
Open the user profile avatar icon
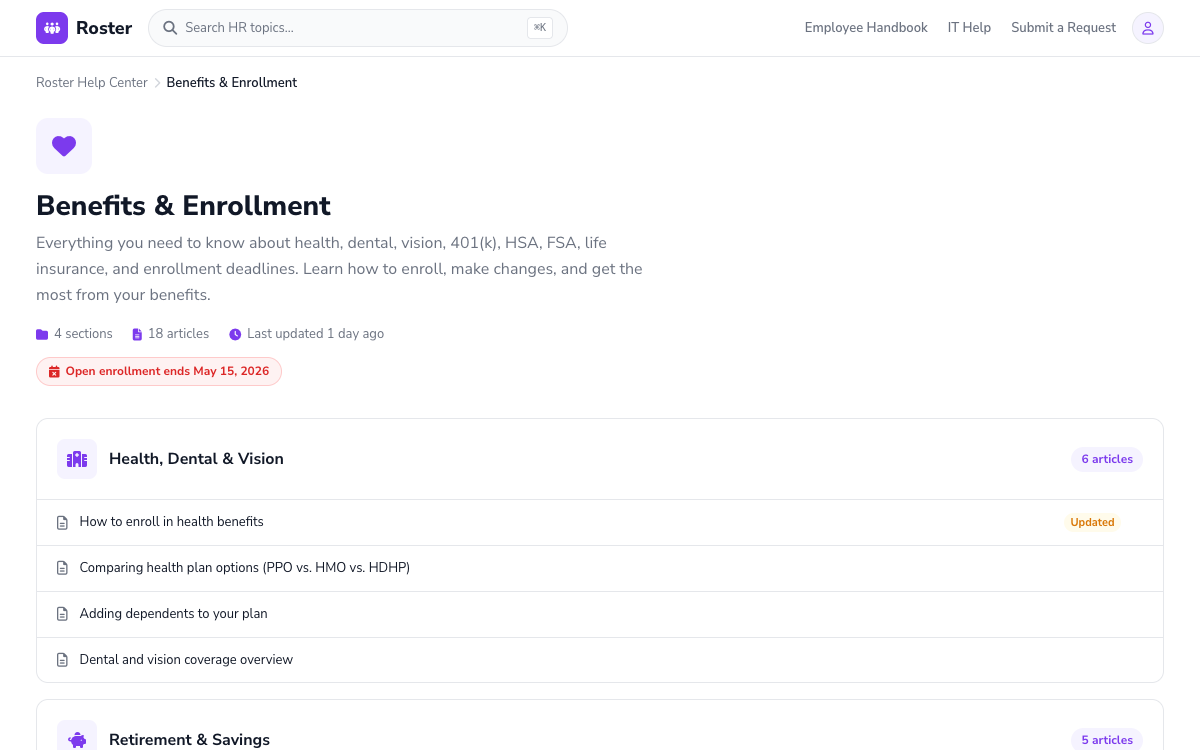coord(1148,28)
